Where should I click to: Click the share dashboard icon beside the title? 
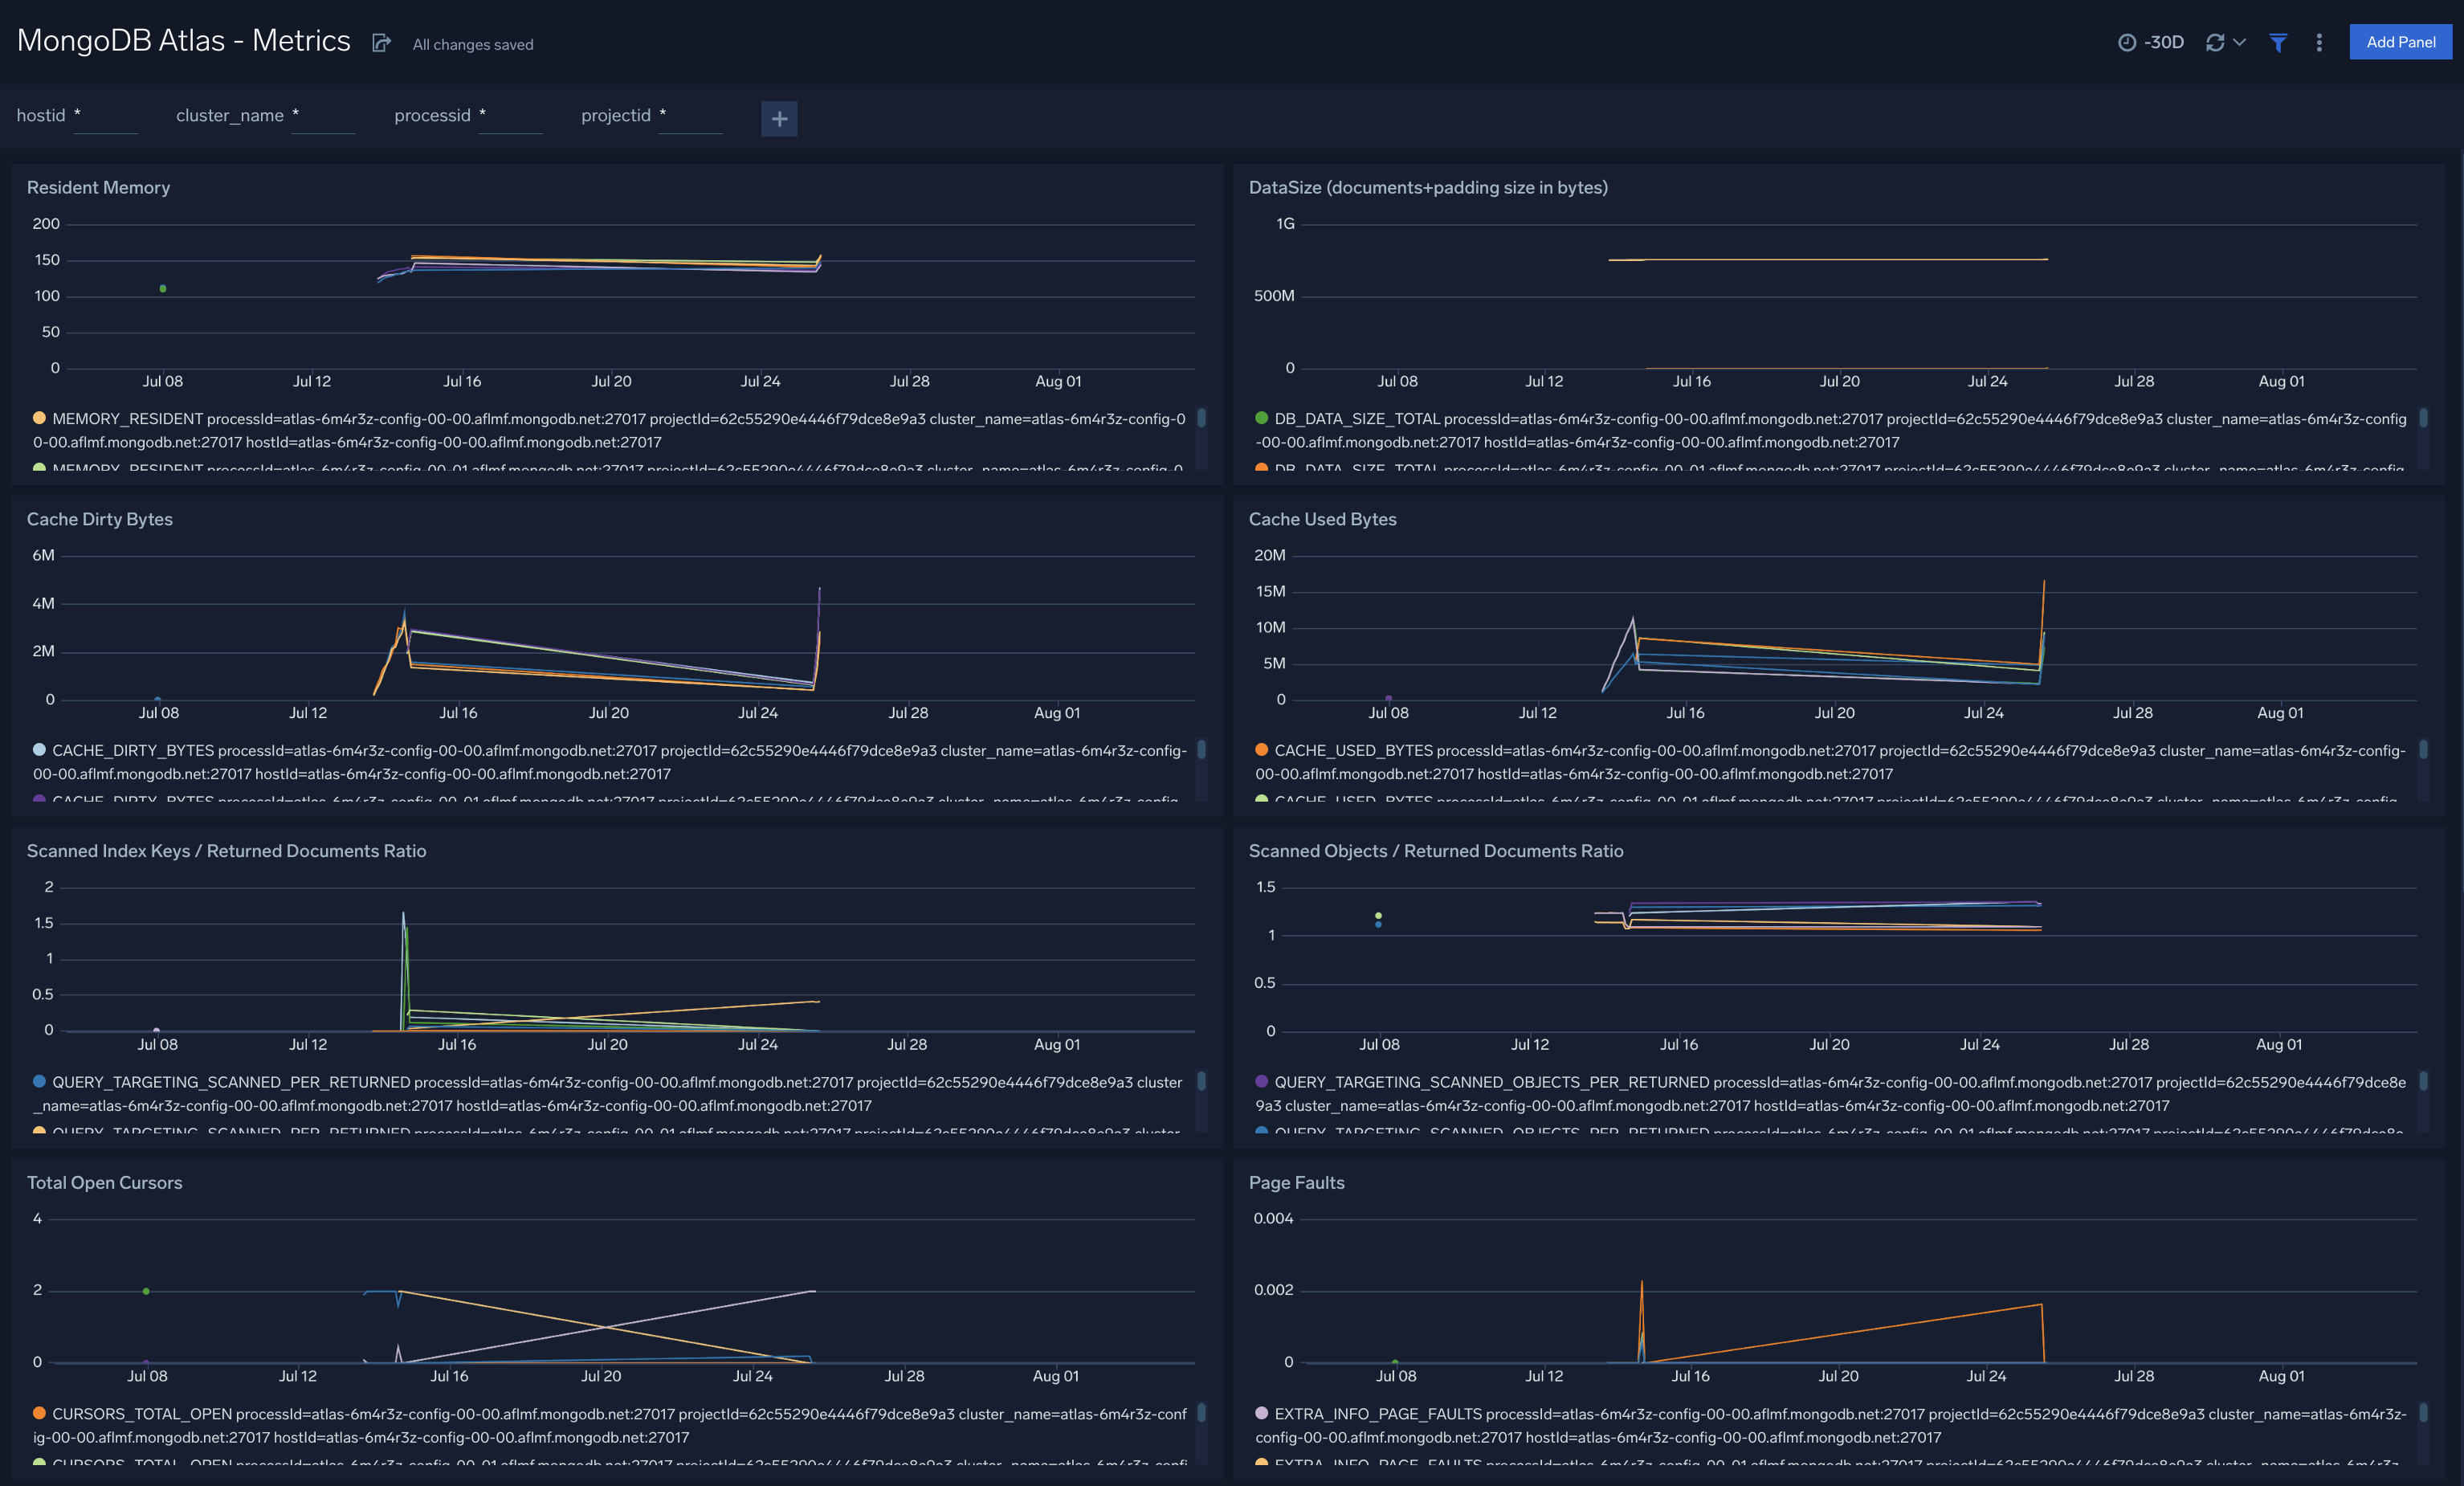381,42
